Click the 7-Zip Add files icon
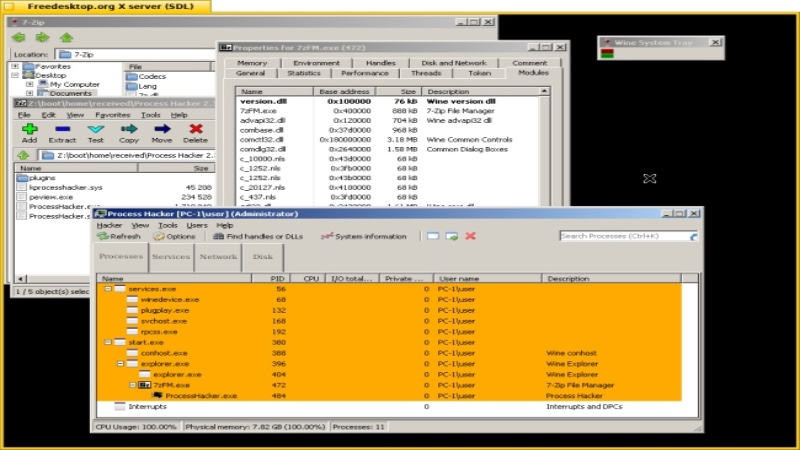 [29, 129]
